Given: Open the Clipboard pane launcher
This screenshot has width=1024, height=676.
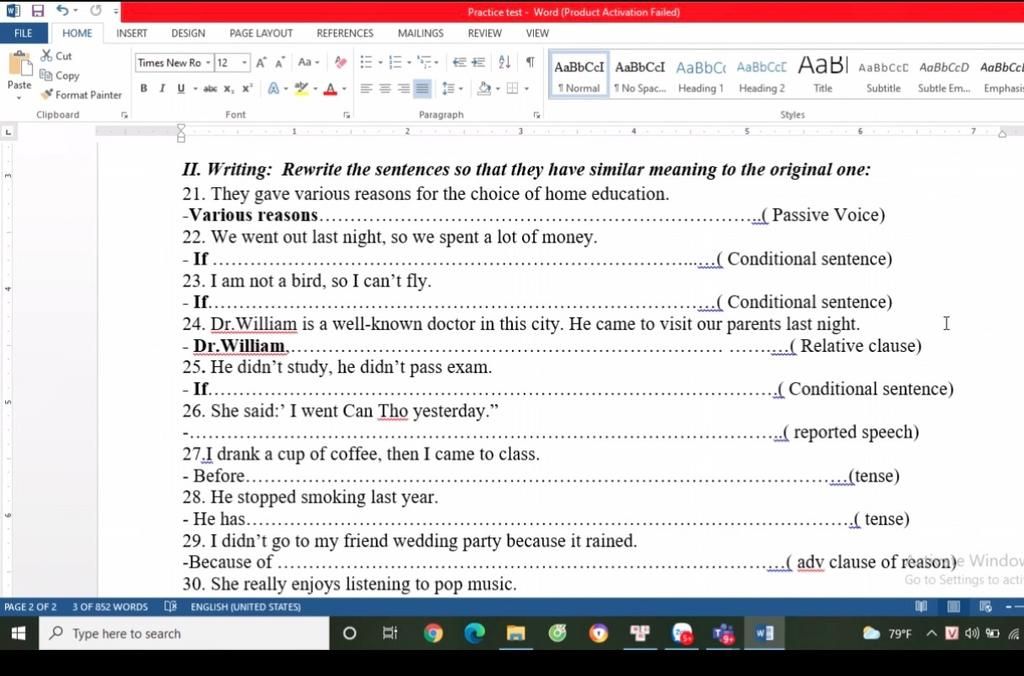Looking at the screenshot, I should 124,115.
